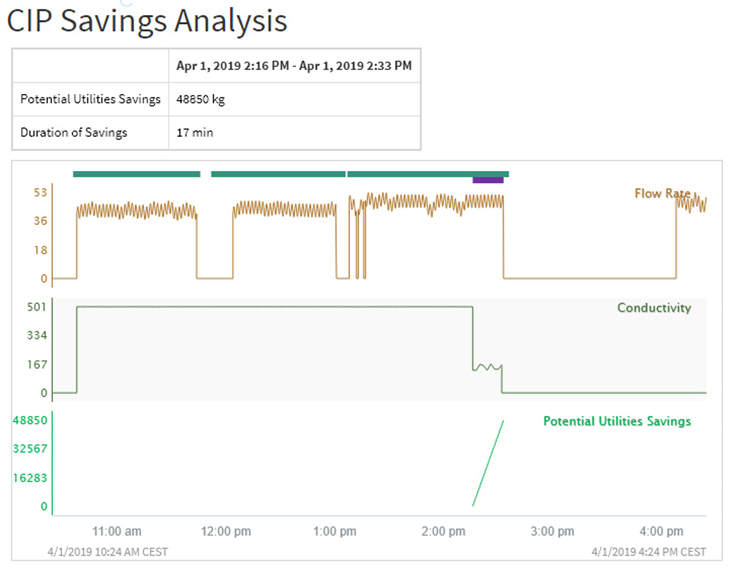Click the 11:00 am time axis tick

(117, 531)
